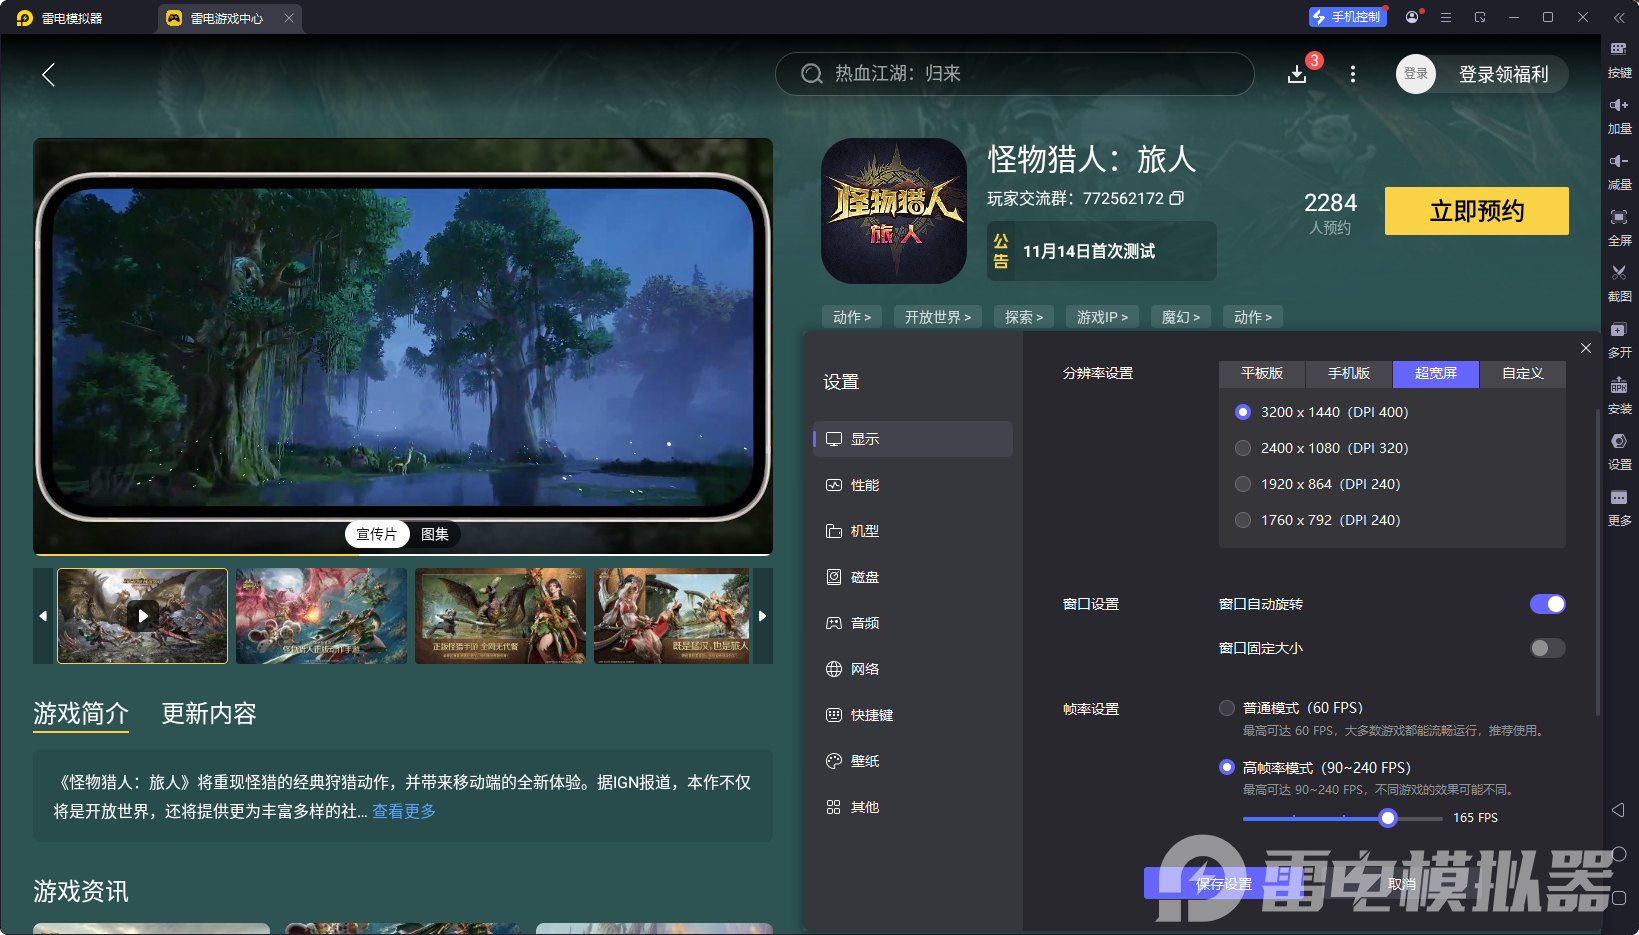Viewport: 1639px width, 935px height.
Task: Play the 宣传片 trailer video thumbnail
Action: pyautogui.click(x=142, y=616)
